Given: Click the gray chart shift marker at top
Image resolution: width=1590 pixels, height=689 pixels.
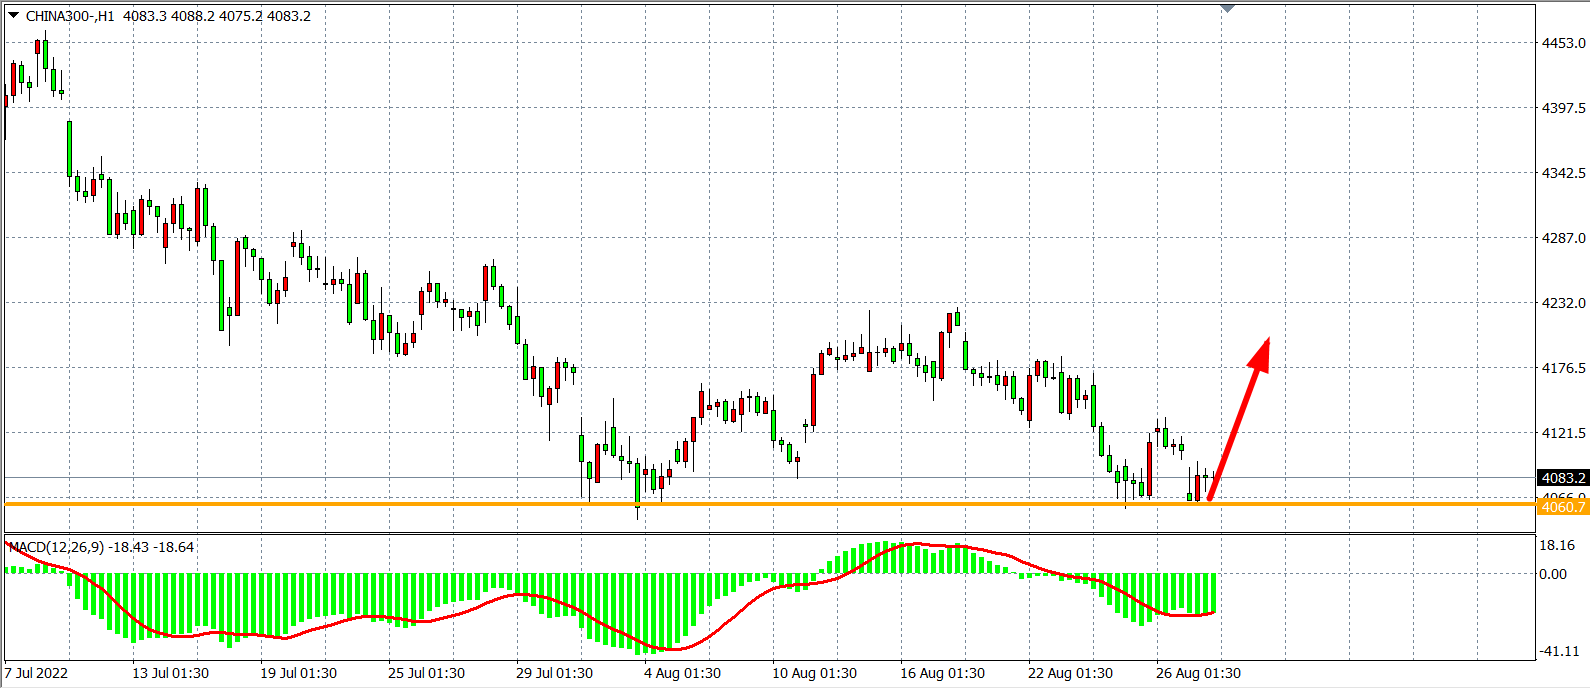Looking at the screenshot, I should coord(1228,9).
